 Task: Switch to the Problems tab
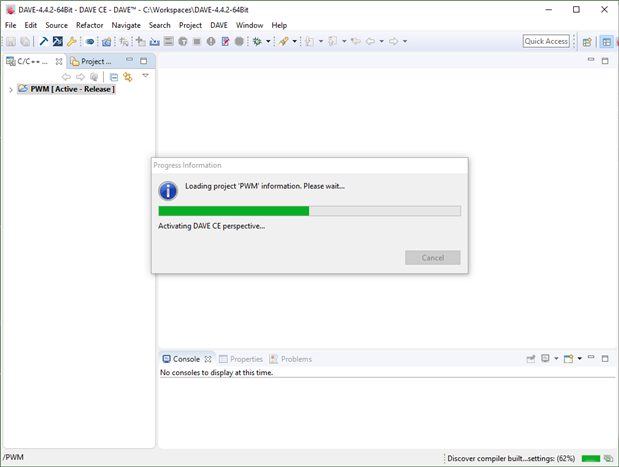coord(291,359)
